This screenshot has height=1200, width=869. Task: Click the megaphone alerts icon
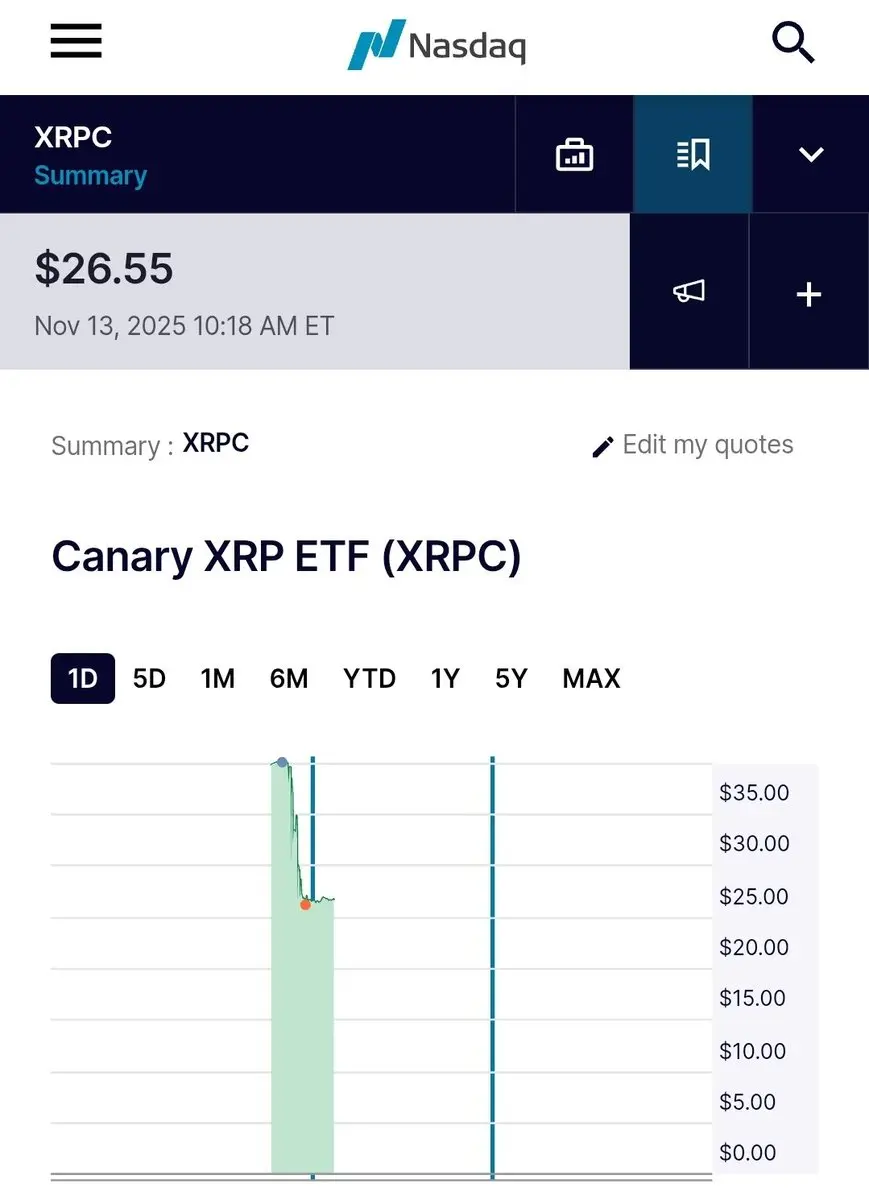click(x=689, y=292)
